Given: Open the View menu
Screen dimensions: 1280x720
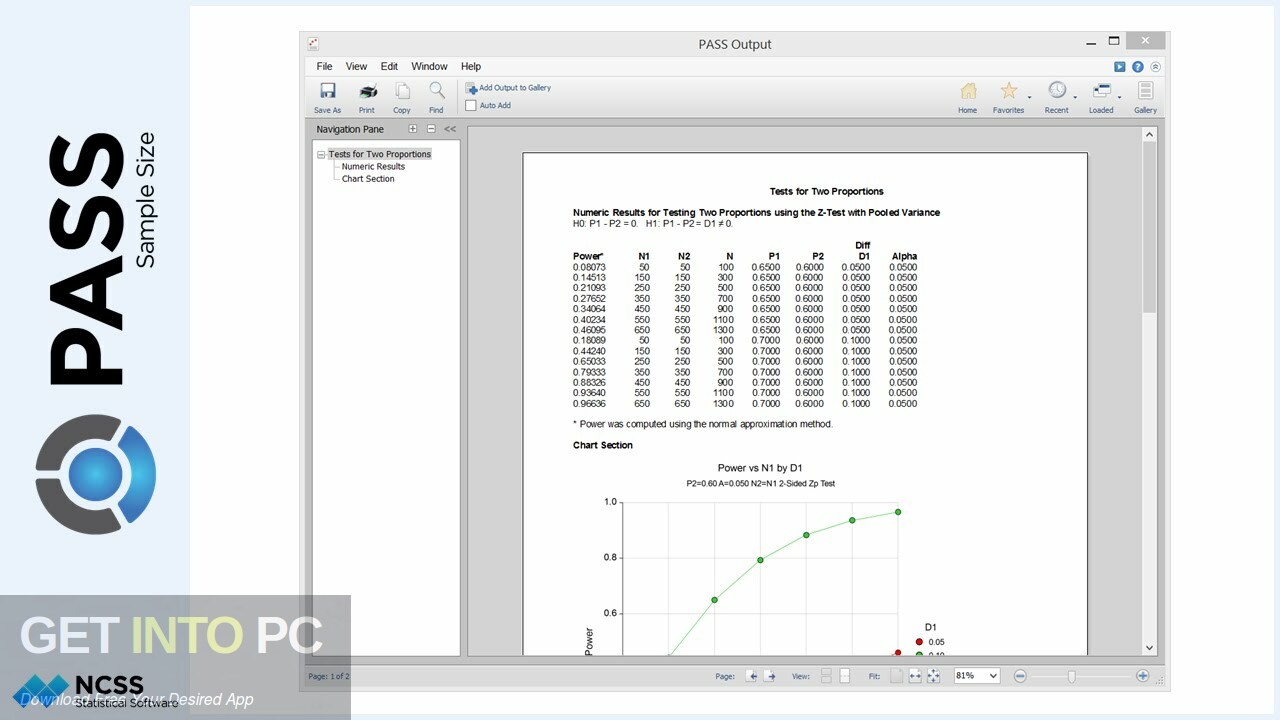Looking at the screenshot, I should pyautogui.click(x=356, y=66).
